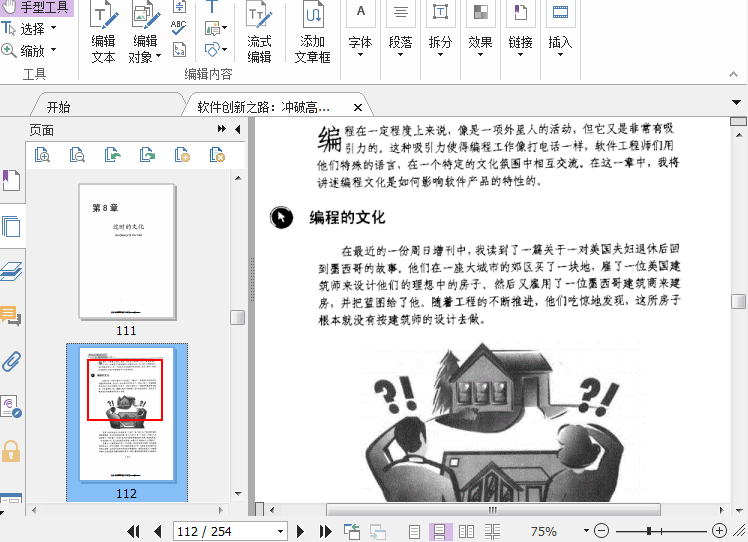The height and width of the screenshot is (542, 748).
Task: Click the 添加文章框 icon in ribbon
Action: [313, 34]
